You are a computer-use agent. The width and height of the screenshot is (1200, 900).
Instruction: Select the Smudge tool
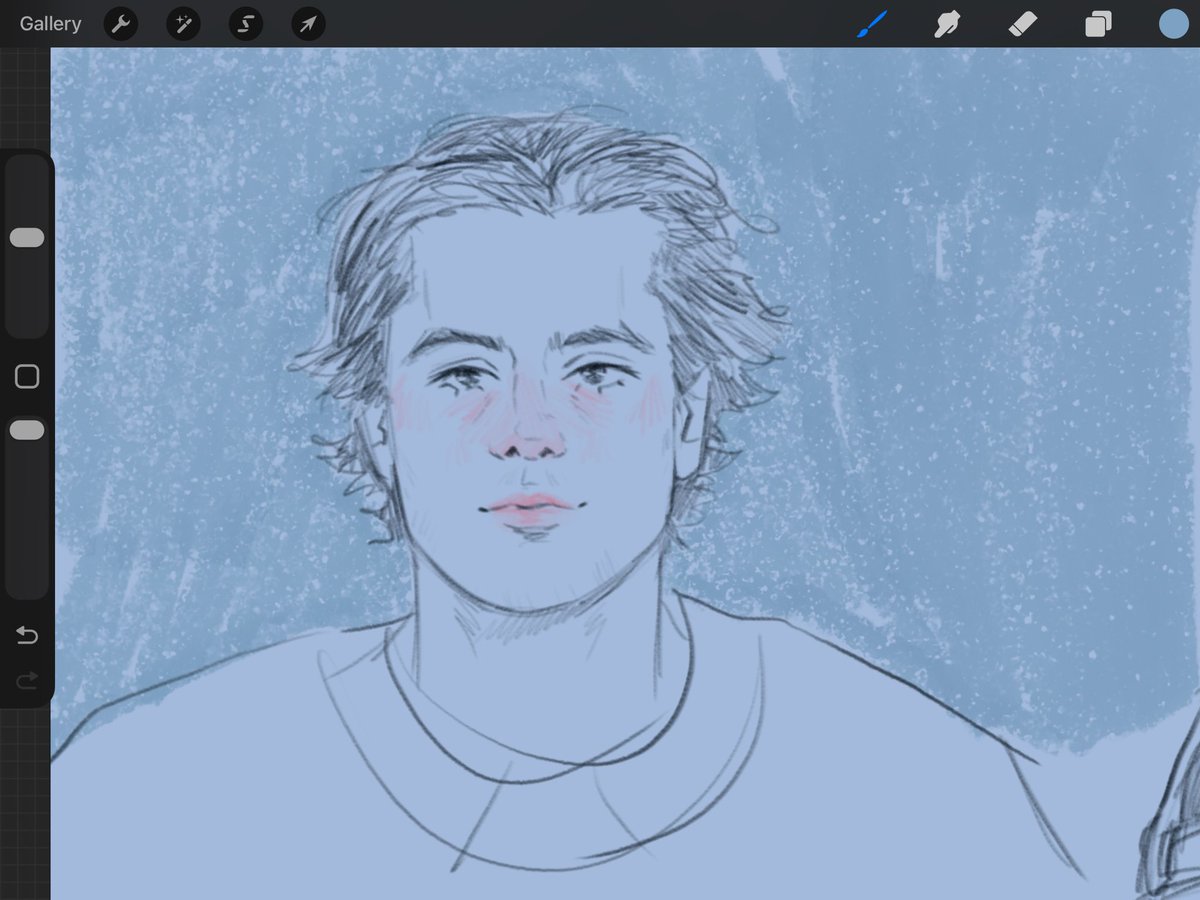click(945, 24)
